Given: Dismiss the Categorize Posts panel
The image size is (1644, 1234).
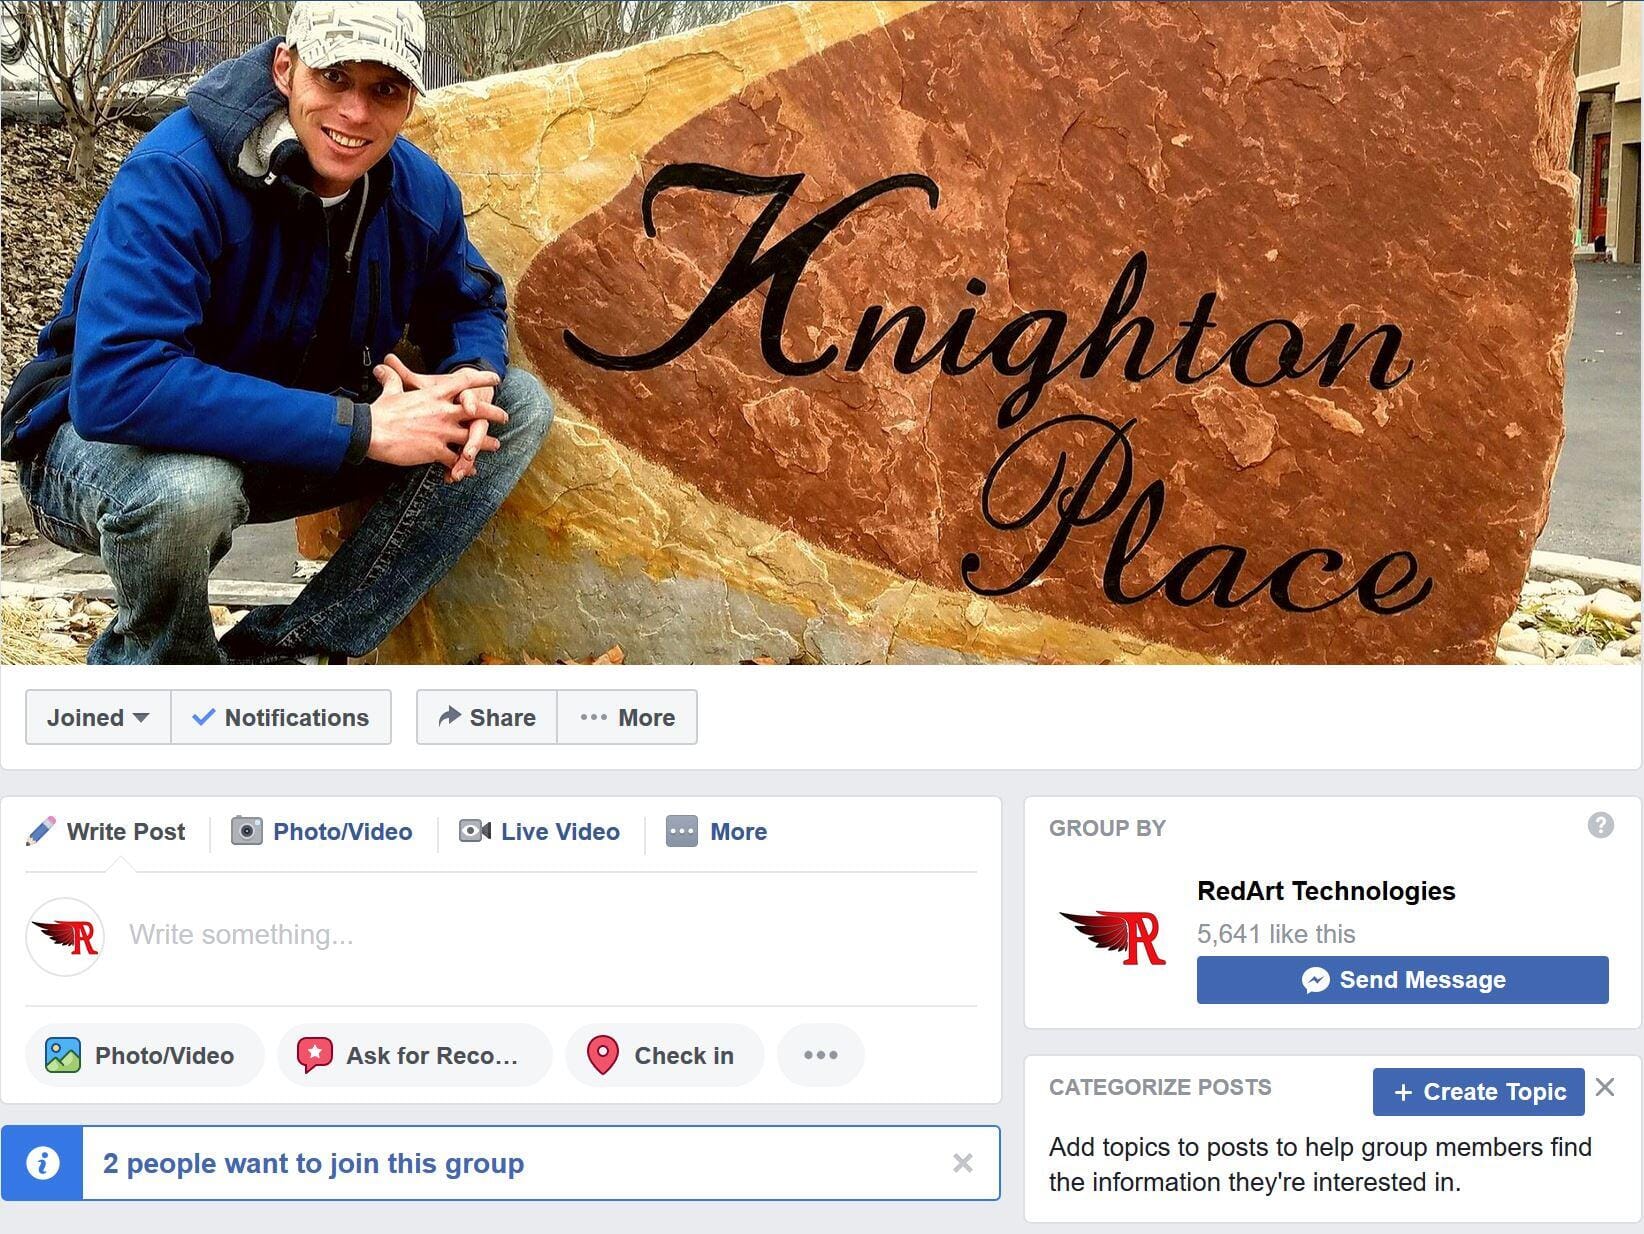Looking at the screenshot, I should 1605,1087.
